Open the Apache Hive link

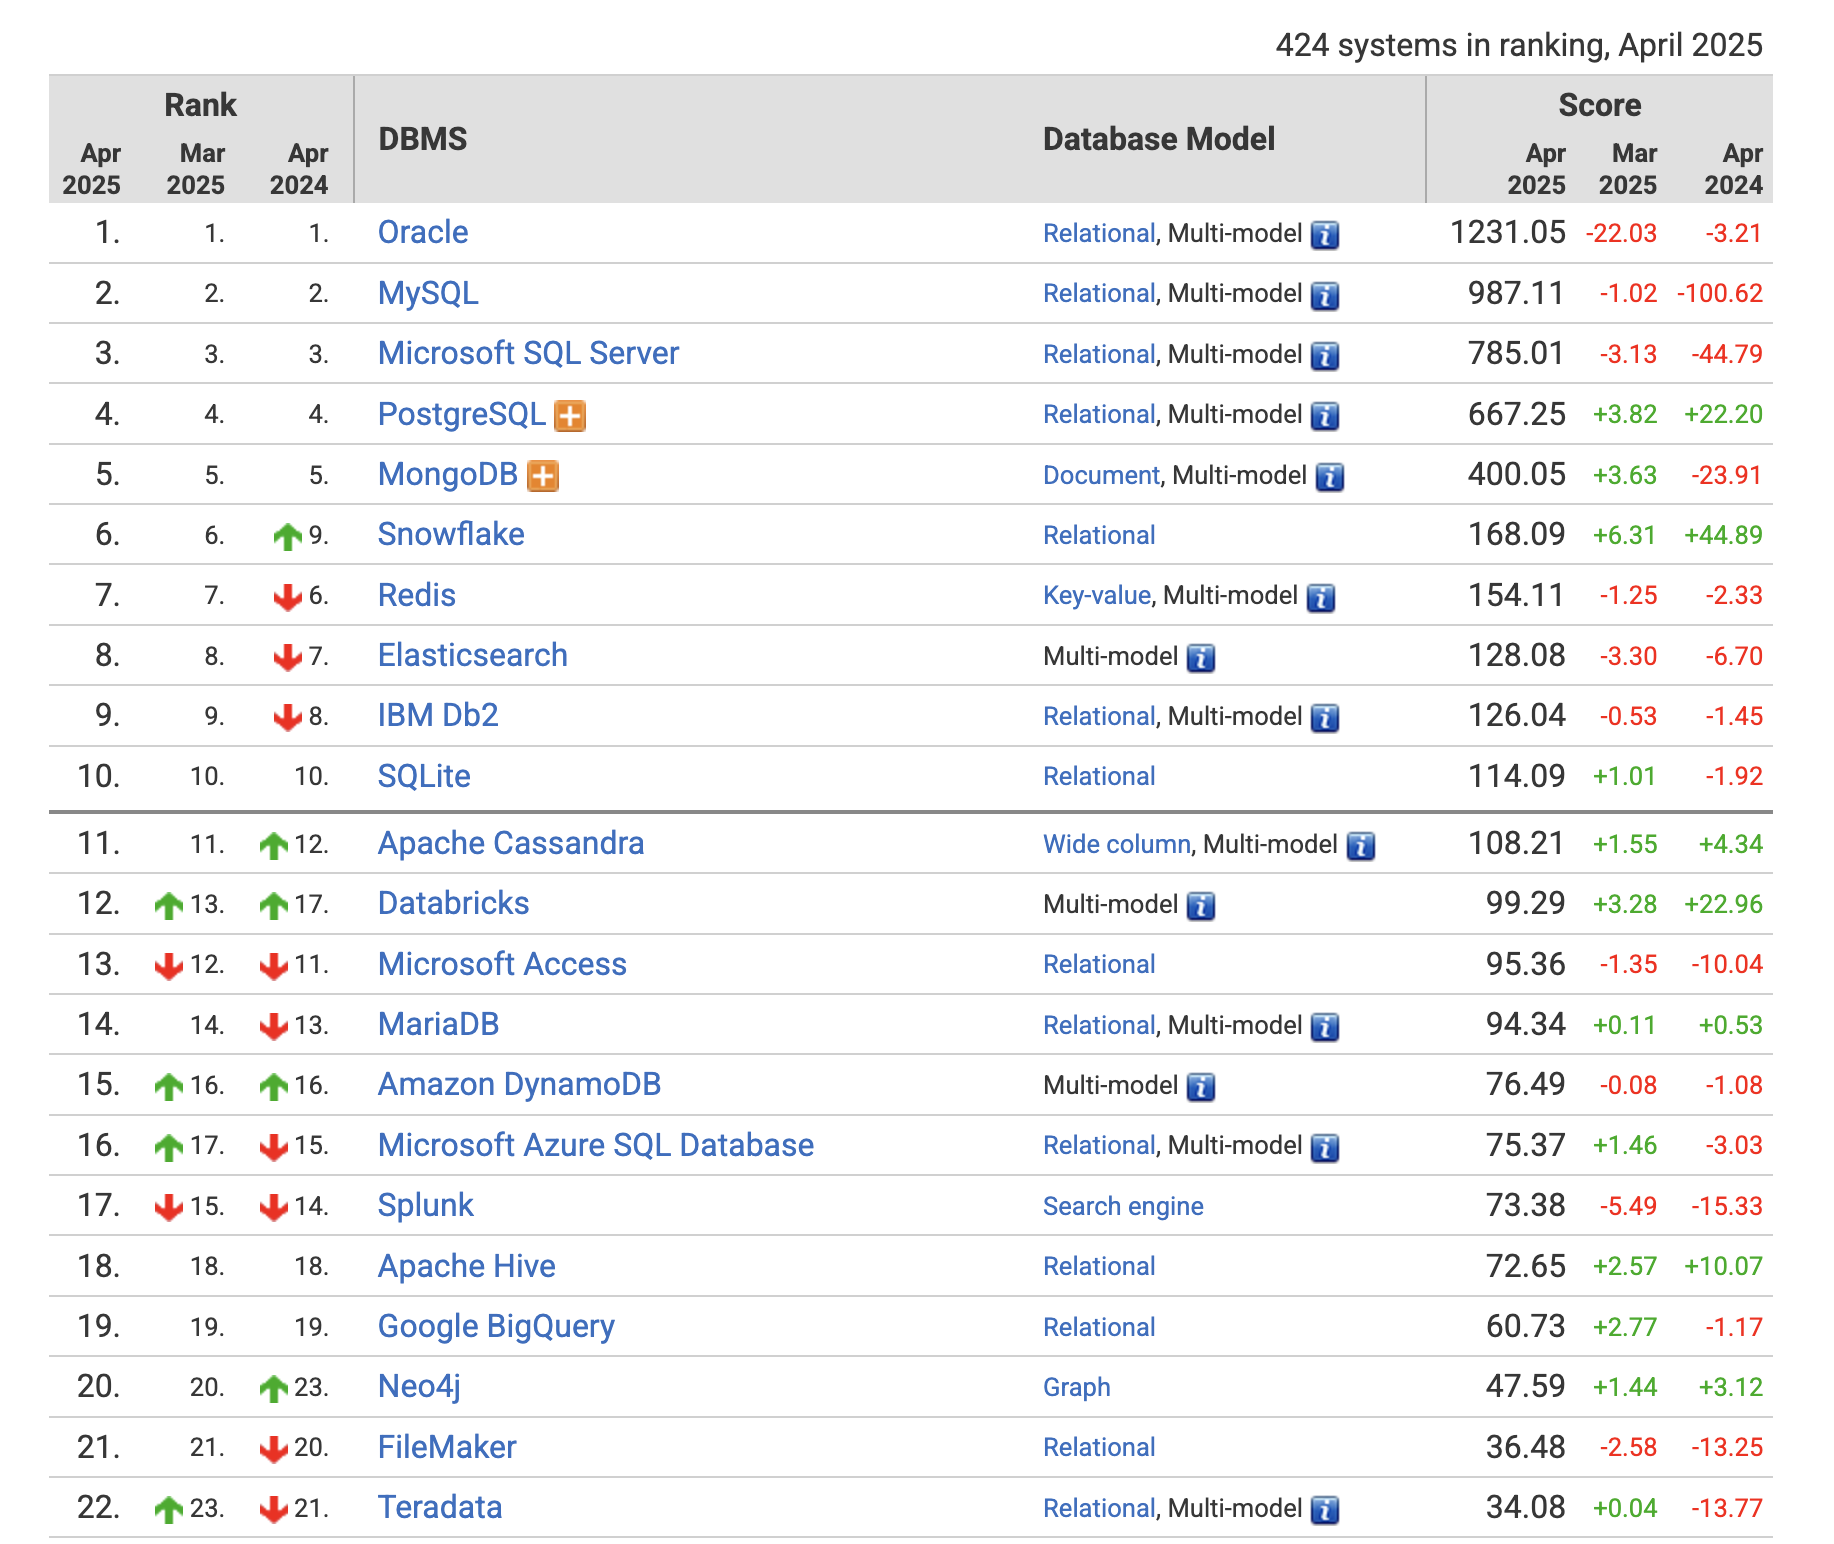[x=466, y=1266]
